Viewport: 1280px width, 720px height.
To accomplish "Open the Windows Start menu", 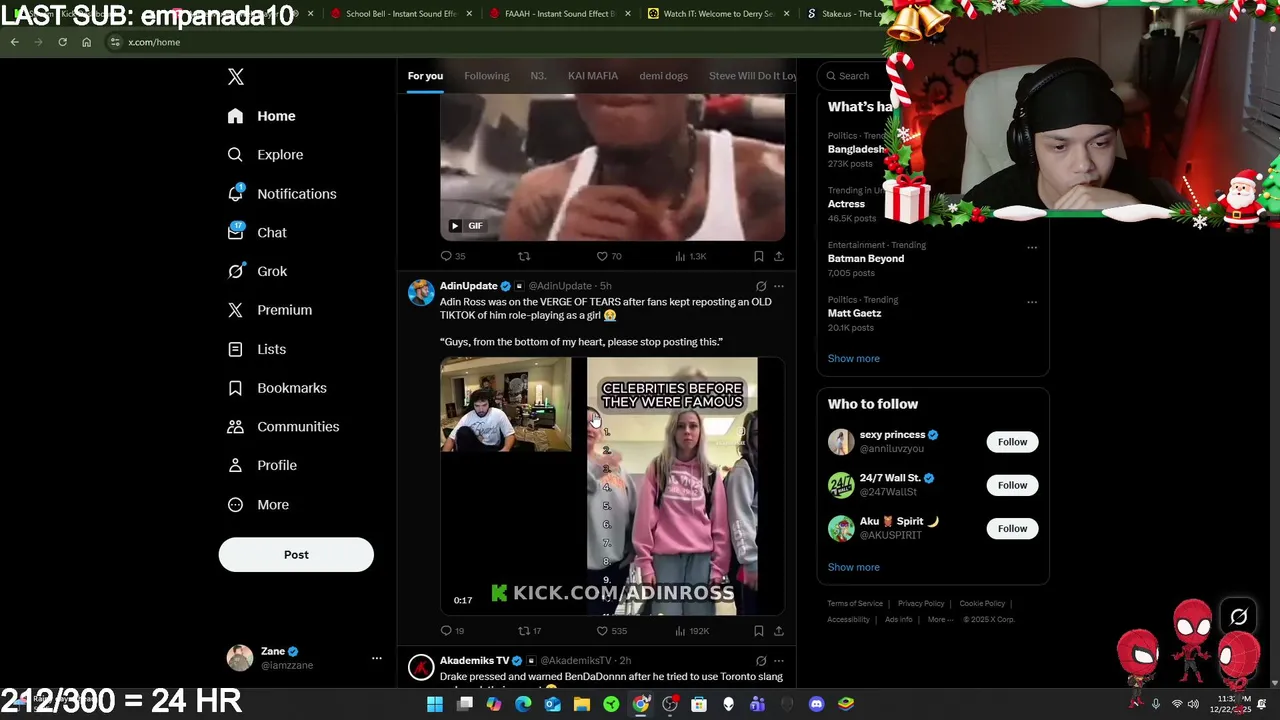I will 435,704.
